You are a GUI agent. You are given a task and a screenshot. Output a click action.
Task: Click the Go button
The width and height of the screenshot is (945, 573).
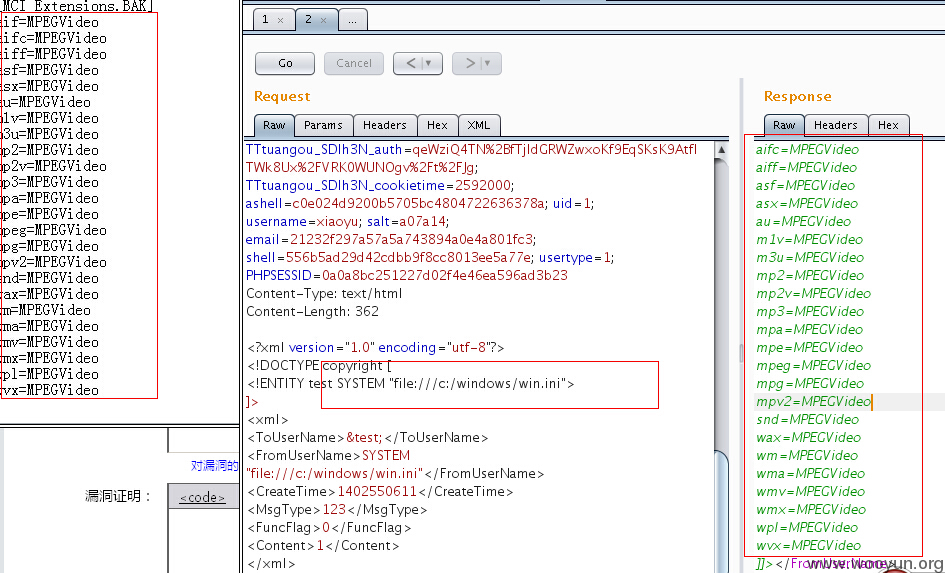coord(285,63)
